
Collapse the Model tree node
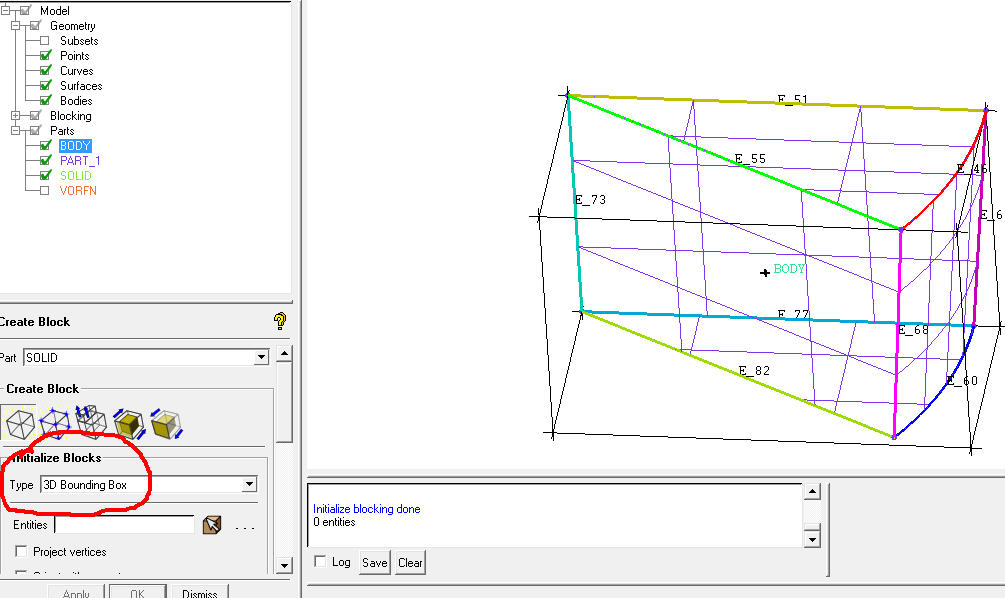coord(6,10)
